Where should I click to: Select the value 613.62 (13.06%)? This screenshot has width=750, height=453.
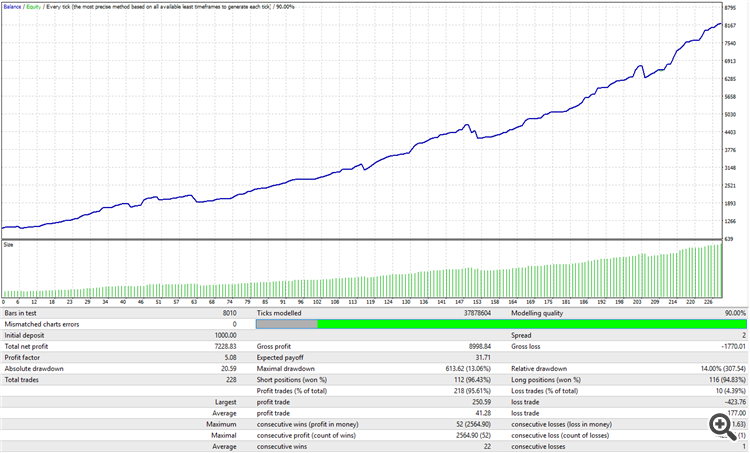point(468,369)
